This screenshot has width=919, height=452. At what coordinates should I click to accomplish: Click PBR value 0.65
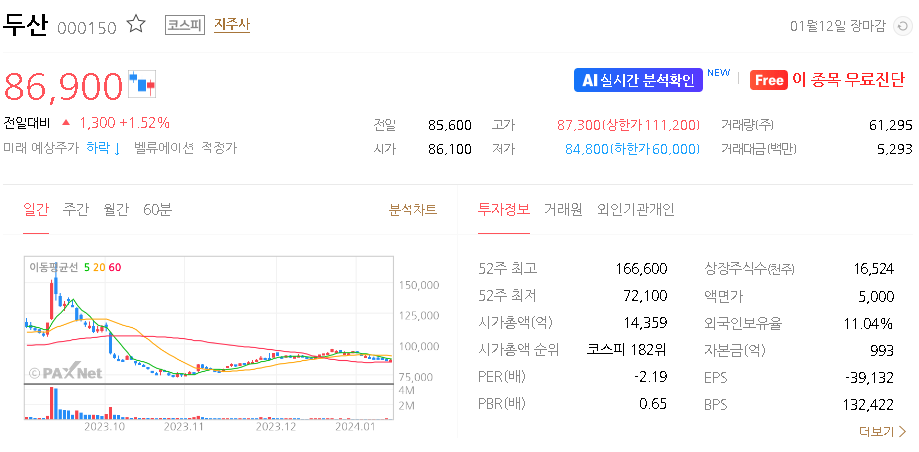point(654,404)
